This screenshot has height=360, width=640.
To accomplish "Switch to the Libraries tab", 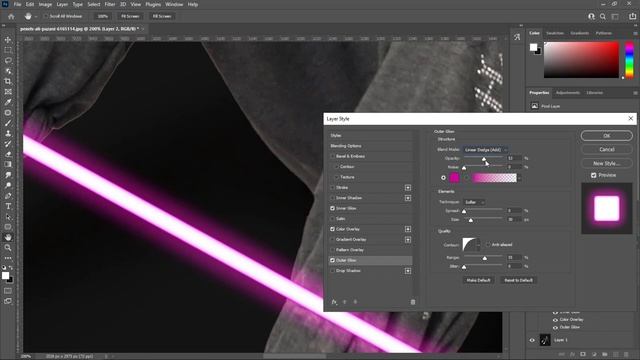I will pos(594,93).
